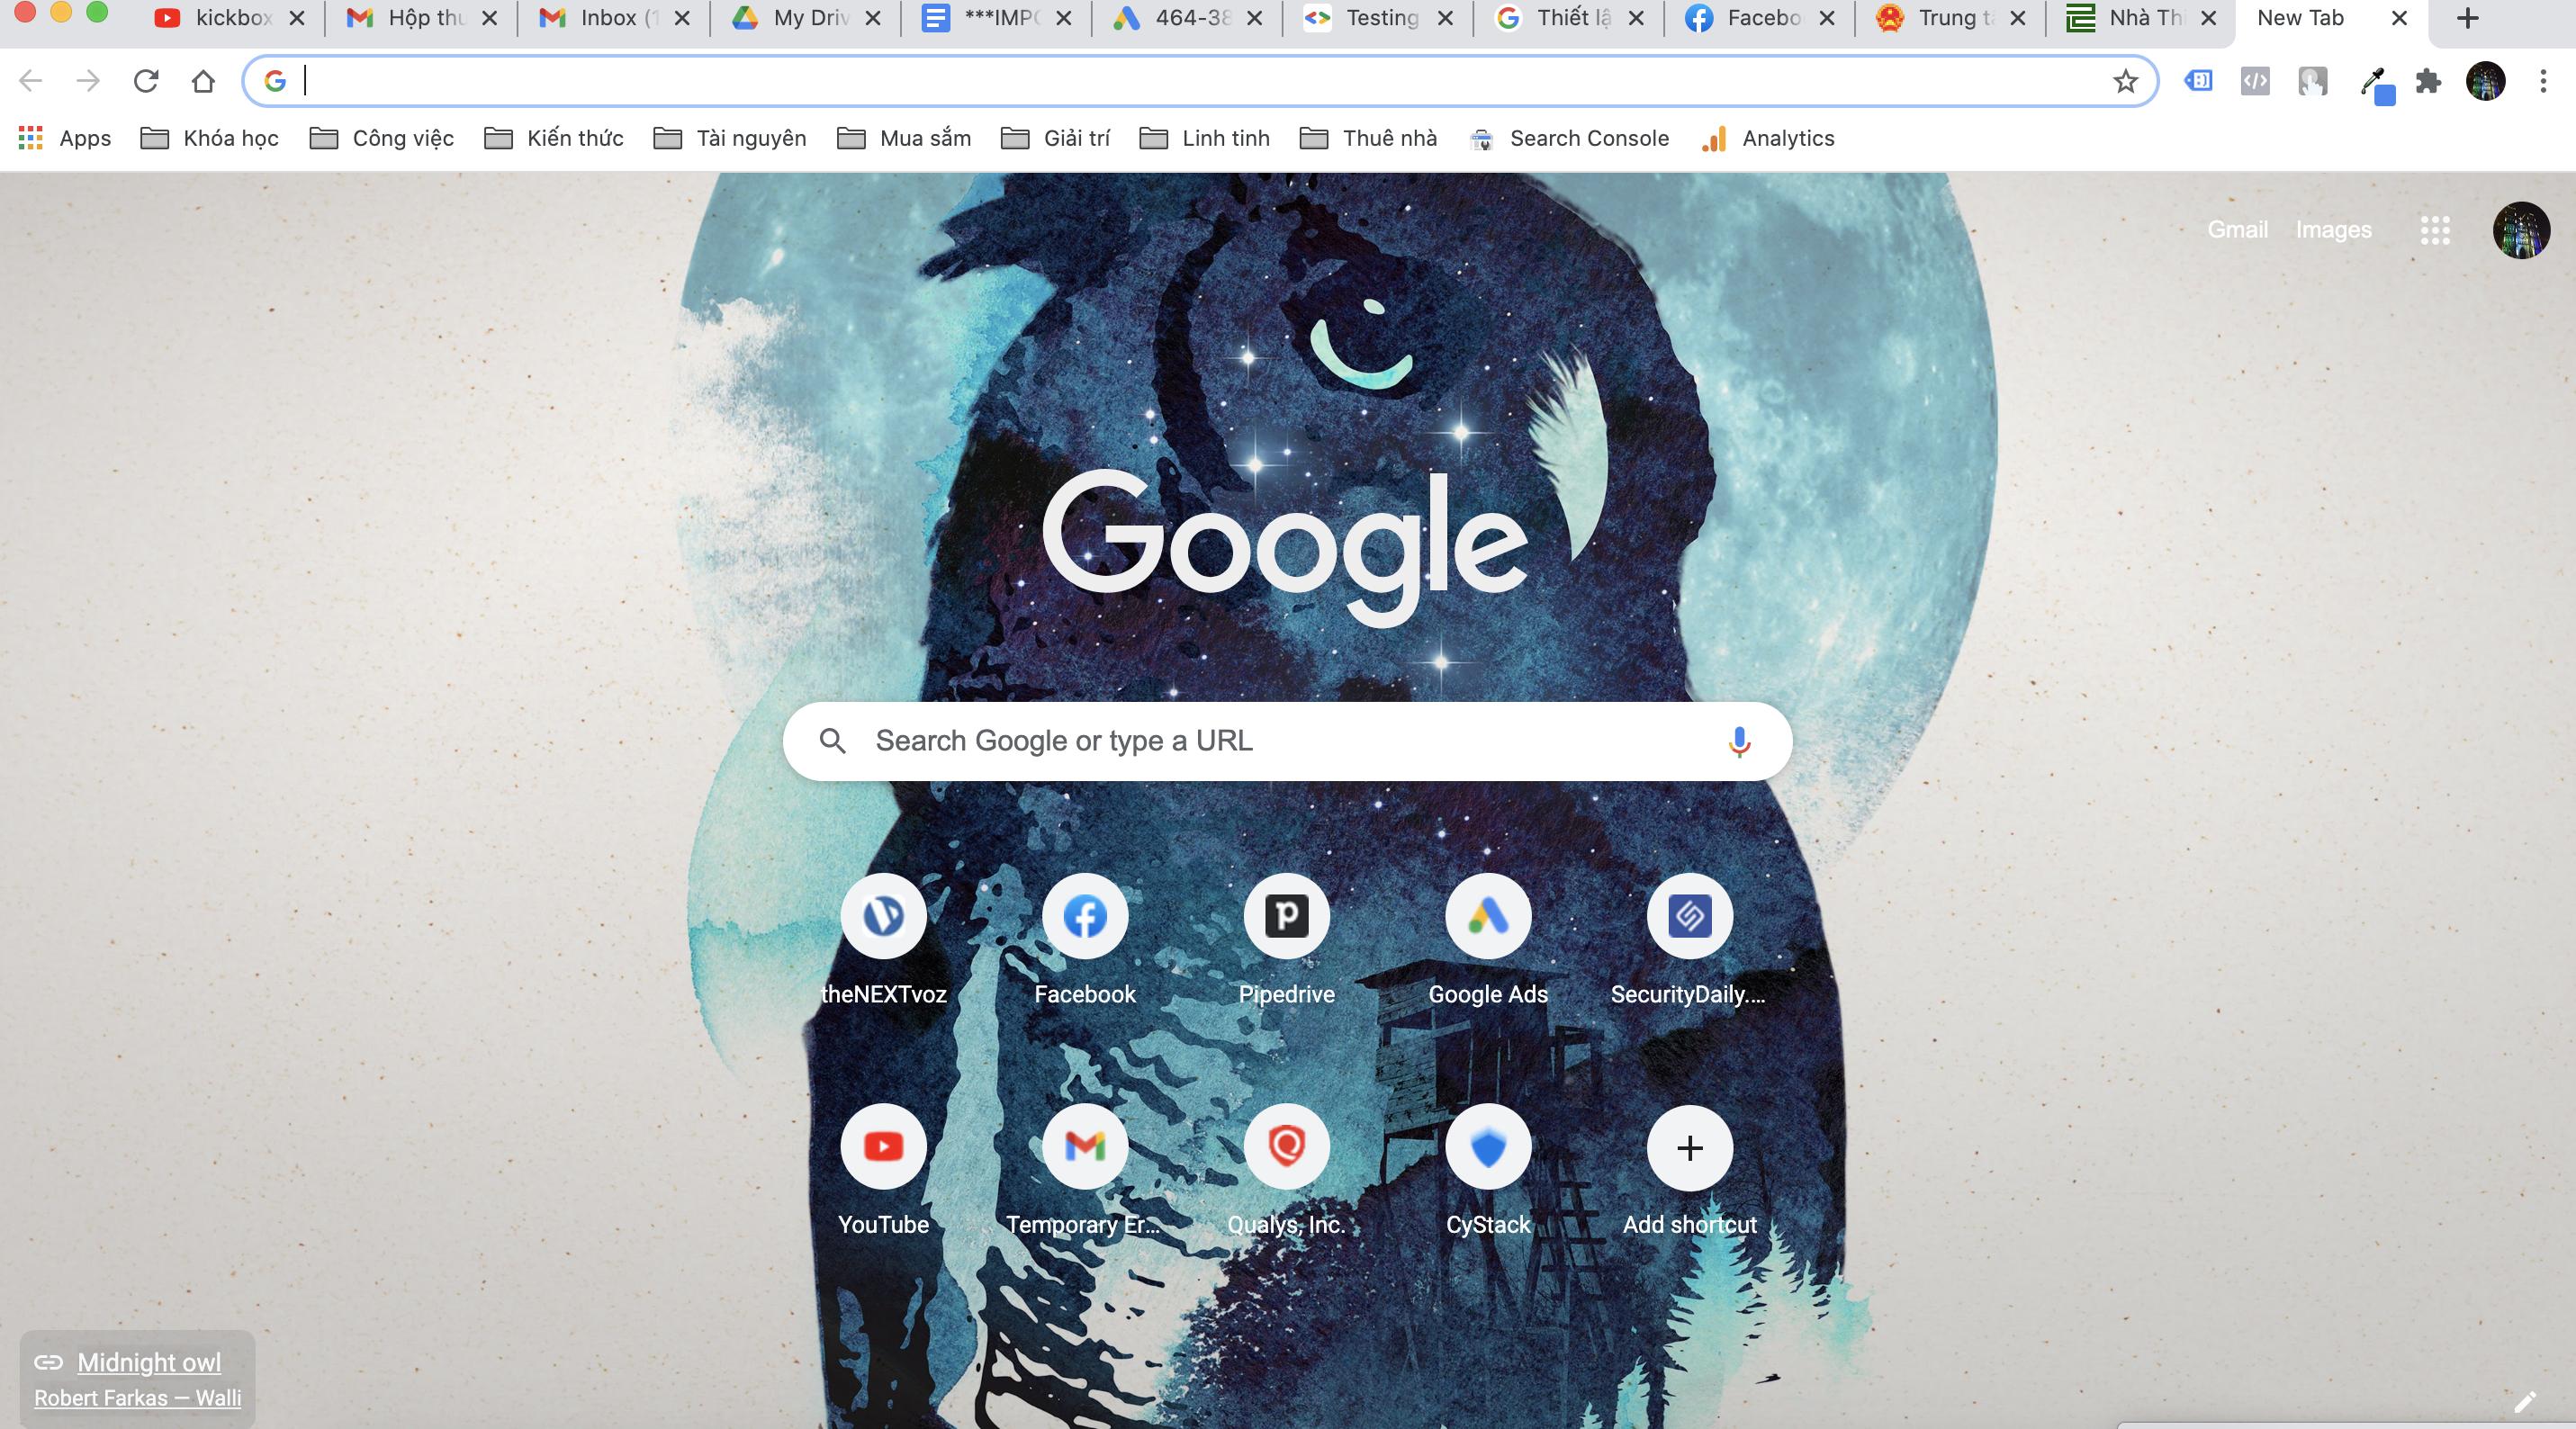Open the Qualys, Inc. shortcut
This screenshot has width=2576, height=1429.
tap(1287, 1170)
